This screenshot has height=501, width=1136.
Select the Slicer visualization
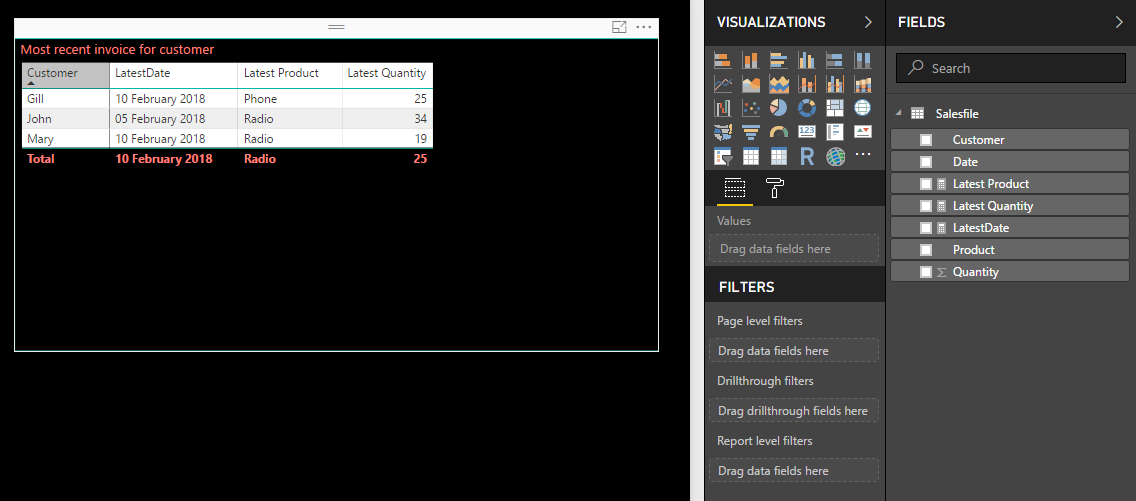pyautogui.click(x=722, y=156)
